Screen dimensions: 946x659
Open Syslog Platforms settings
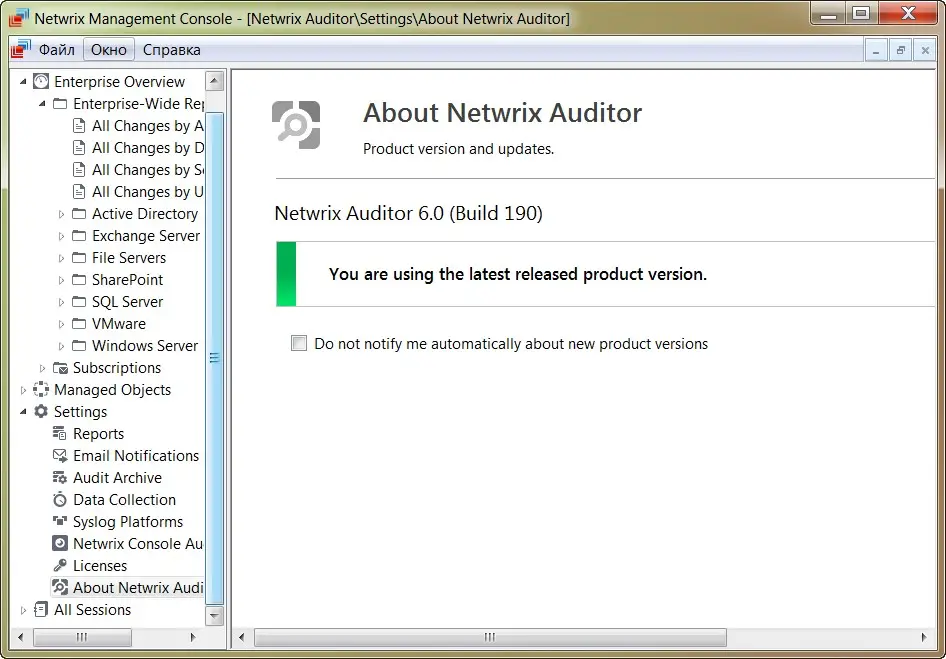point(127,521)
